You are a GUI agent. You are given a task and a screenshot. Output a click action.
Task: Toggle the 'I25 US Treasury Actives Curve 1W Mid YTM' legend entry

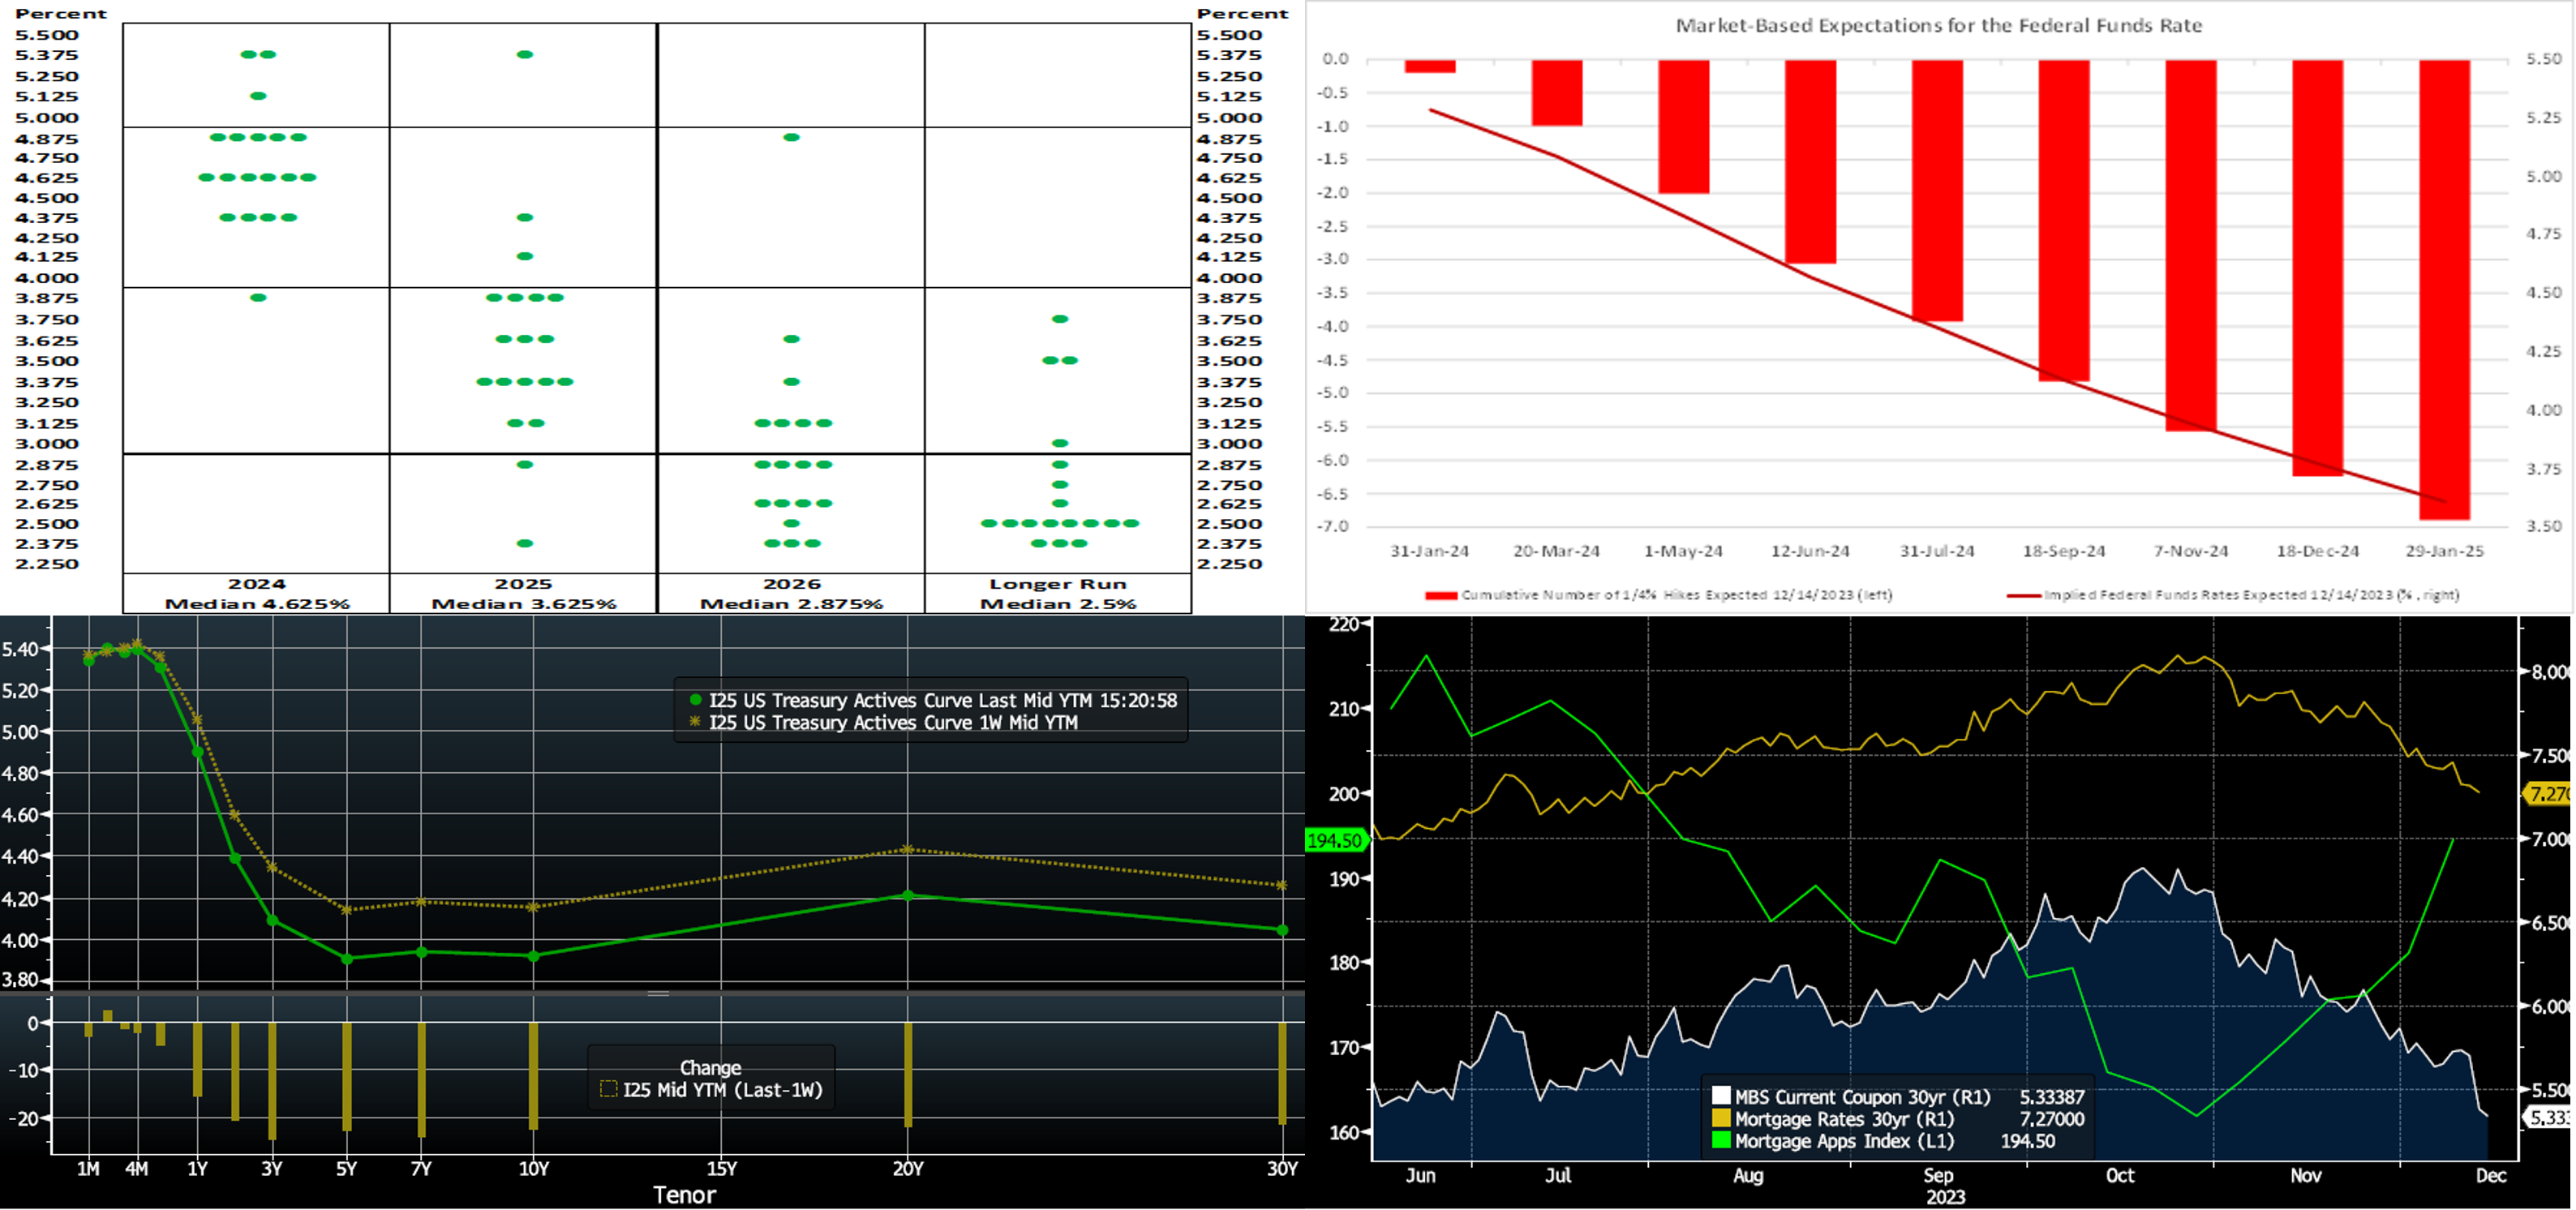pos(893,722)
